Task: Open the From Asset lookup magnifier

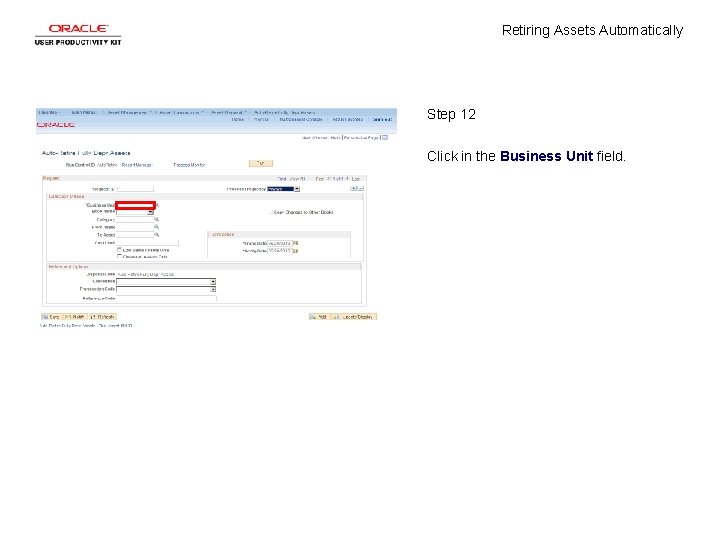Action: click(x=157, y=227)
